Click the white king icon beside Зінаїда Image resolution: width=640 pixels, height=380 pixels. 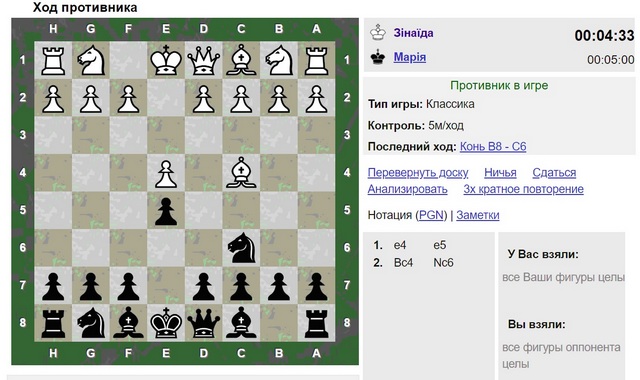378,33
